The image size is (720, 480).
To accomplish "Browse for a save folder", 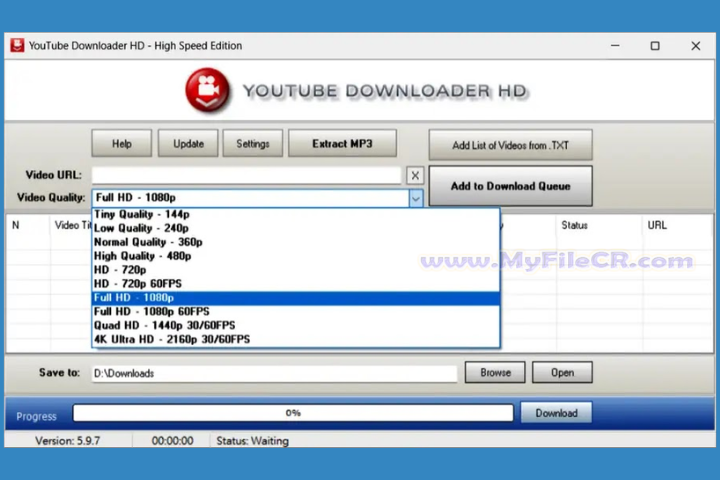I will point(495,372).
